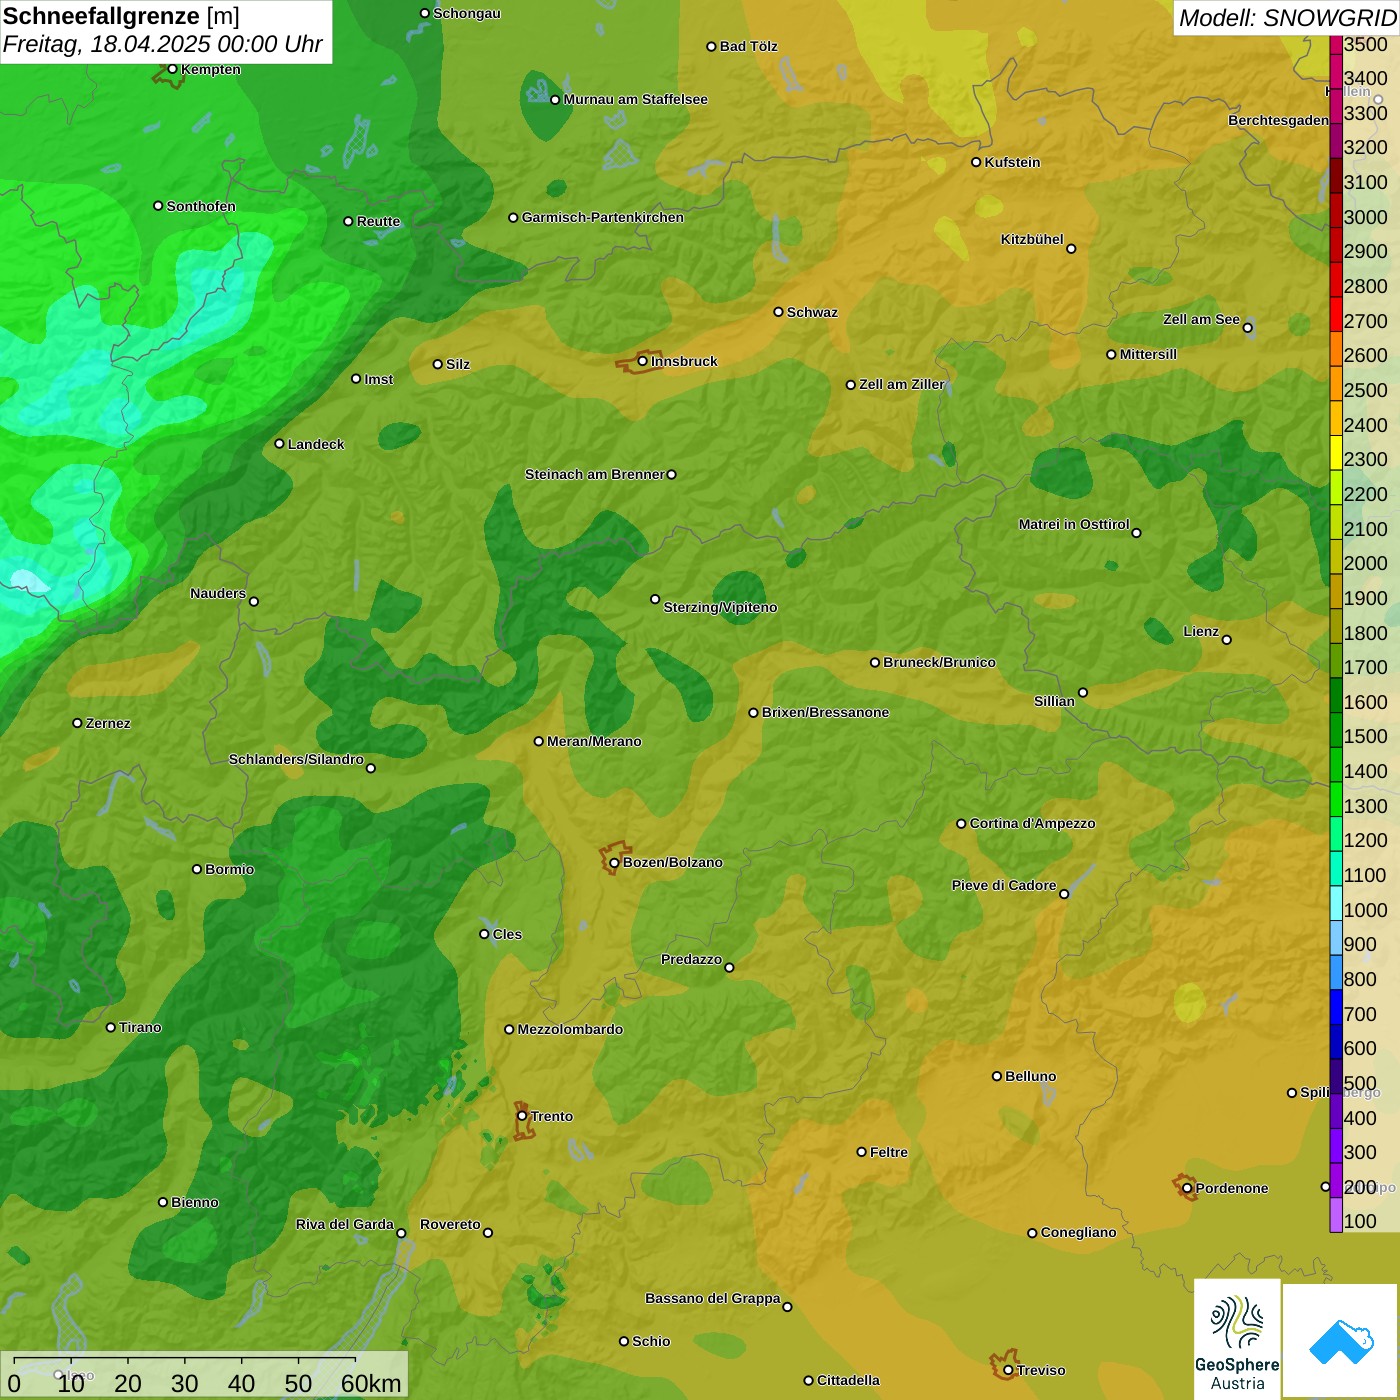The width and height of the screenshot is (1400, 1400).
Task: Click the Cortina d'Ampezzo label
Action: point(1032,823)
